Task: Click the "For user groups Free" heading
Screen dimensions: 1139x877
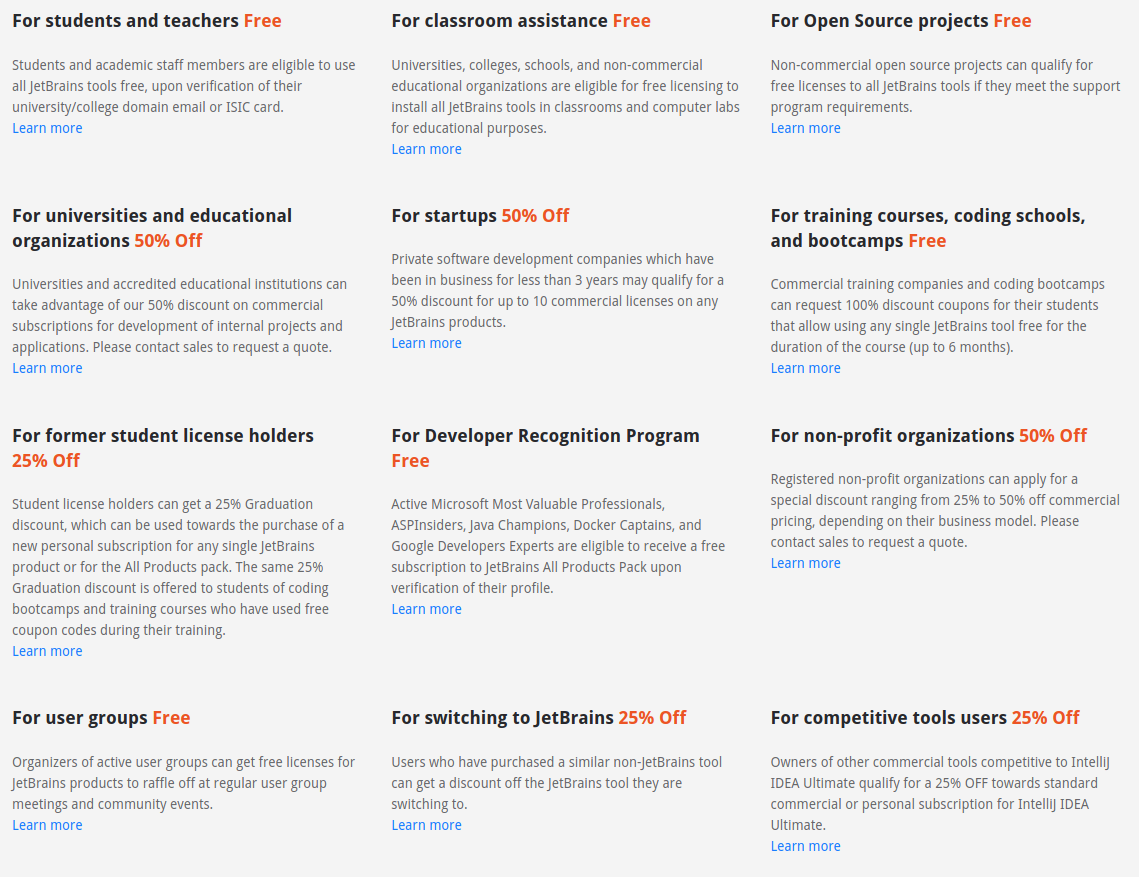Action: [x=101, y=718]
